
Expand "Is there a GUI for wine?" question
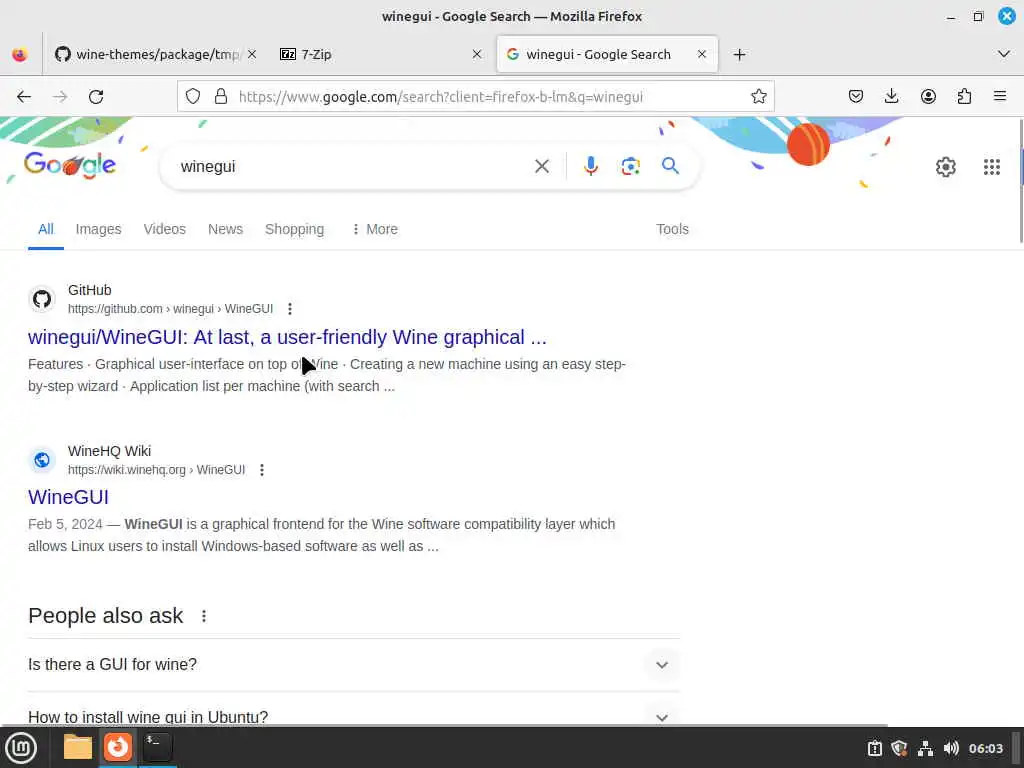353,664
